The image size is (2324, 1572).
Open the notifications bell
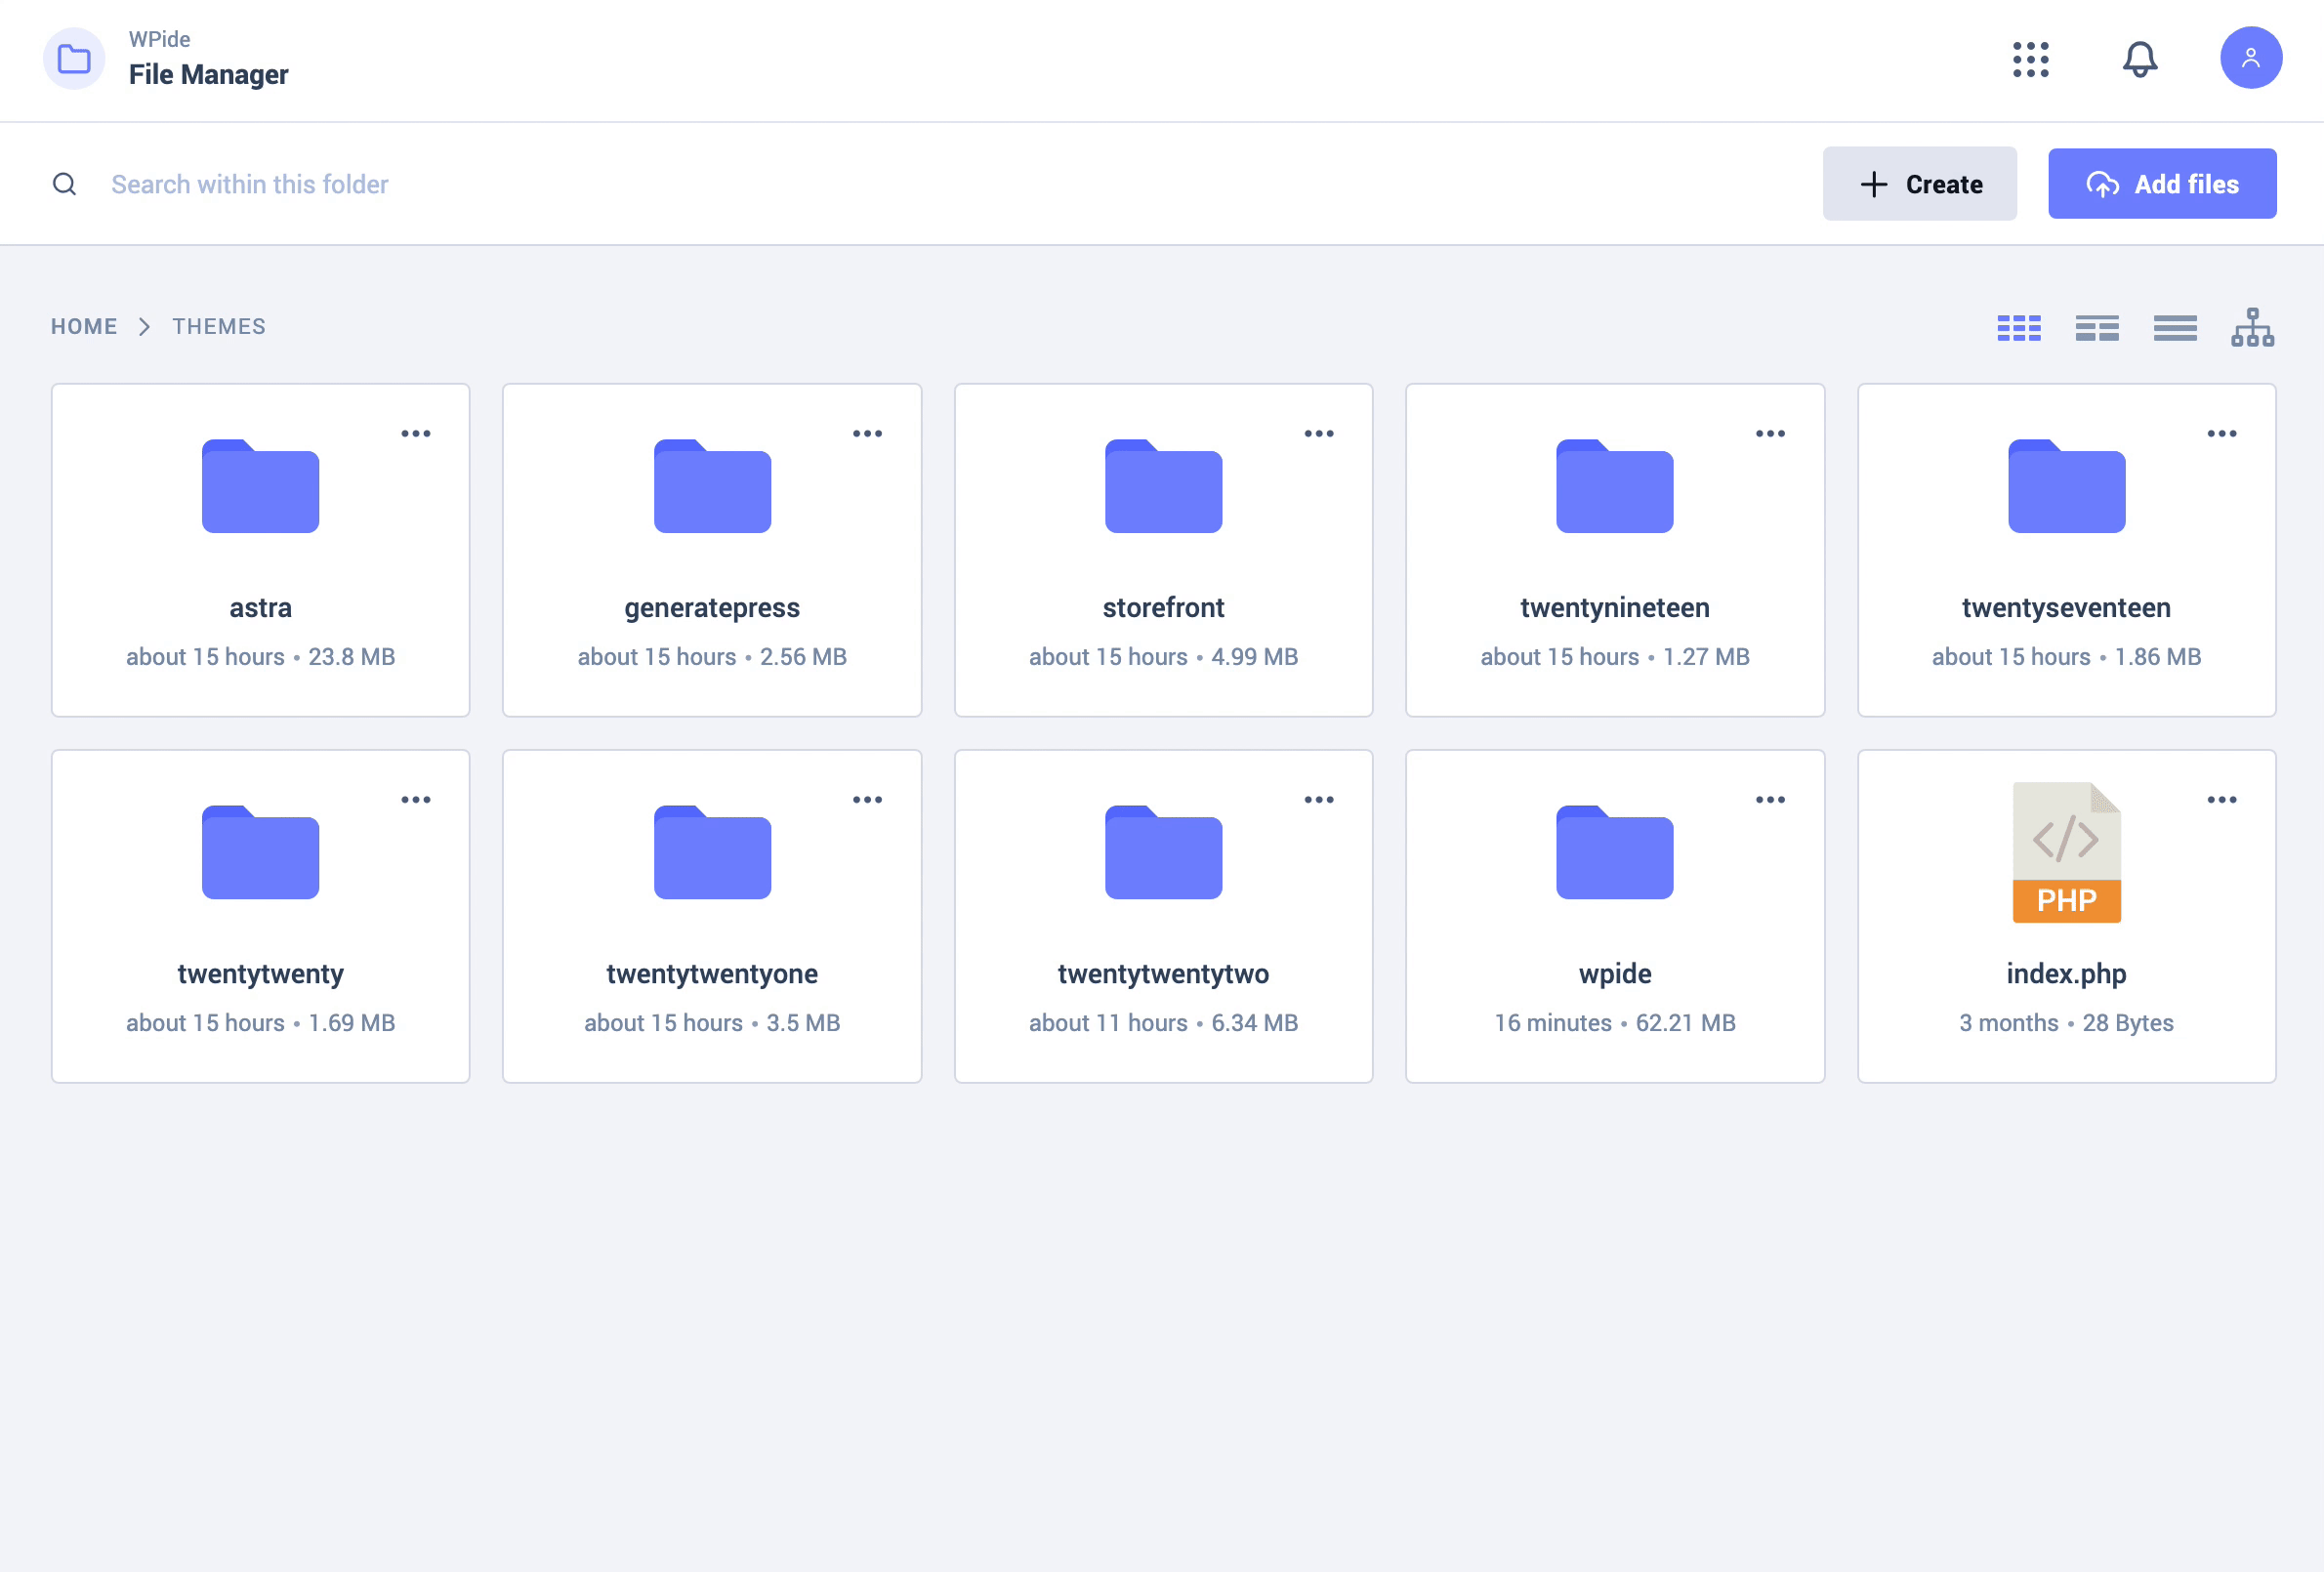2140,59
